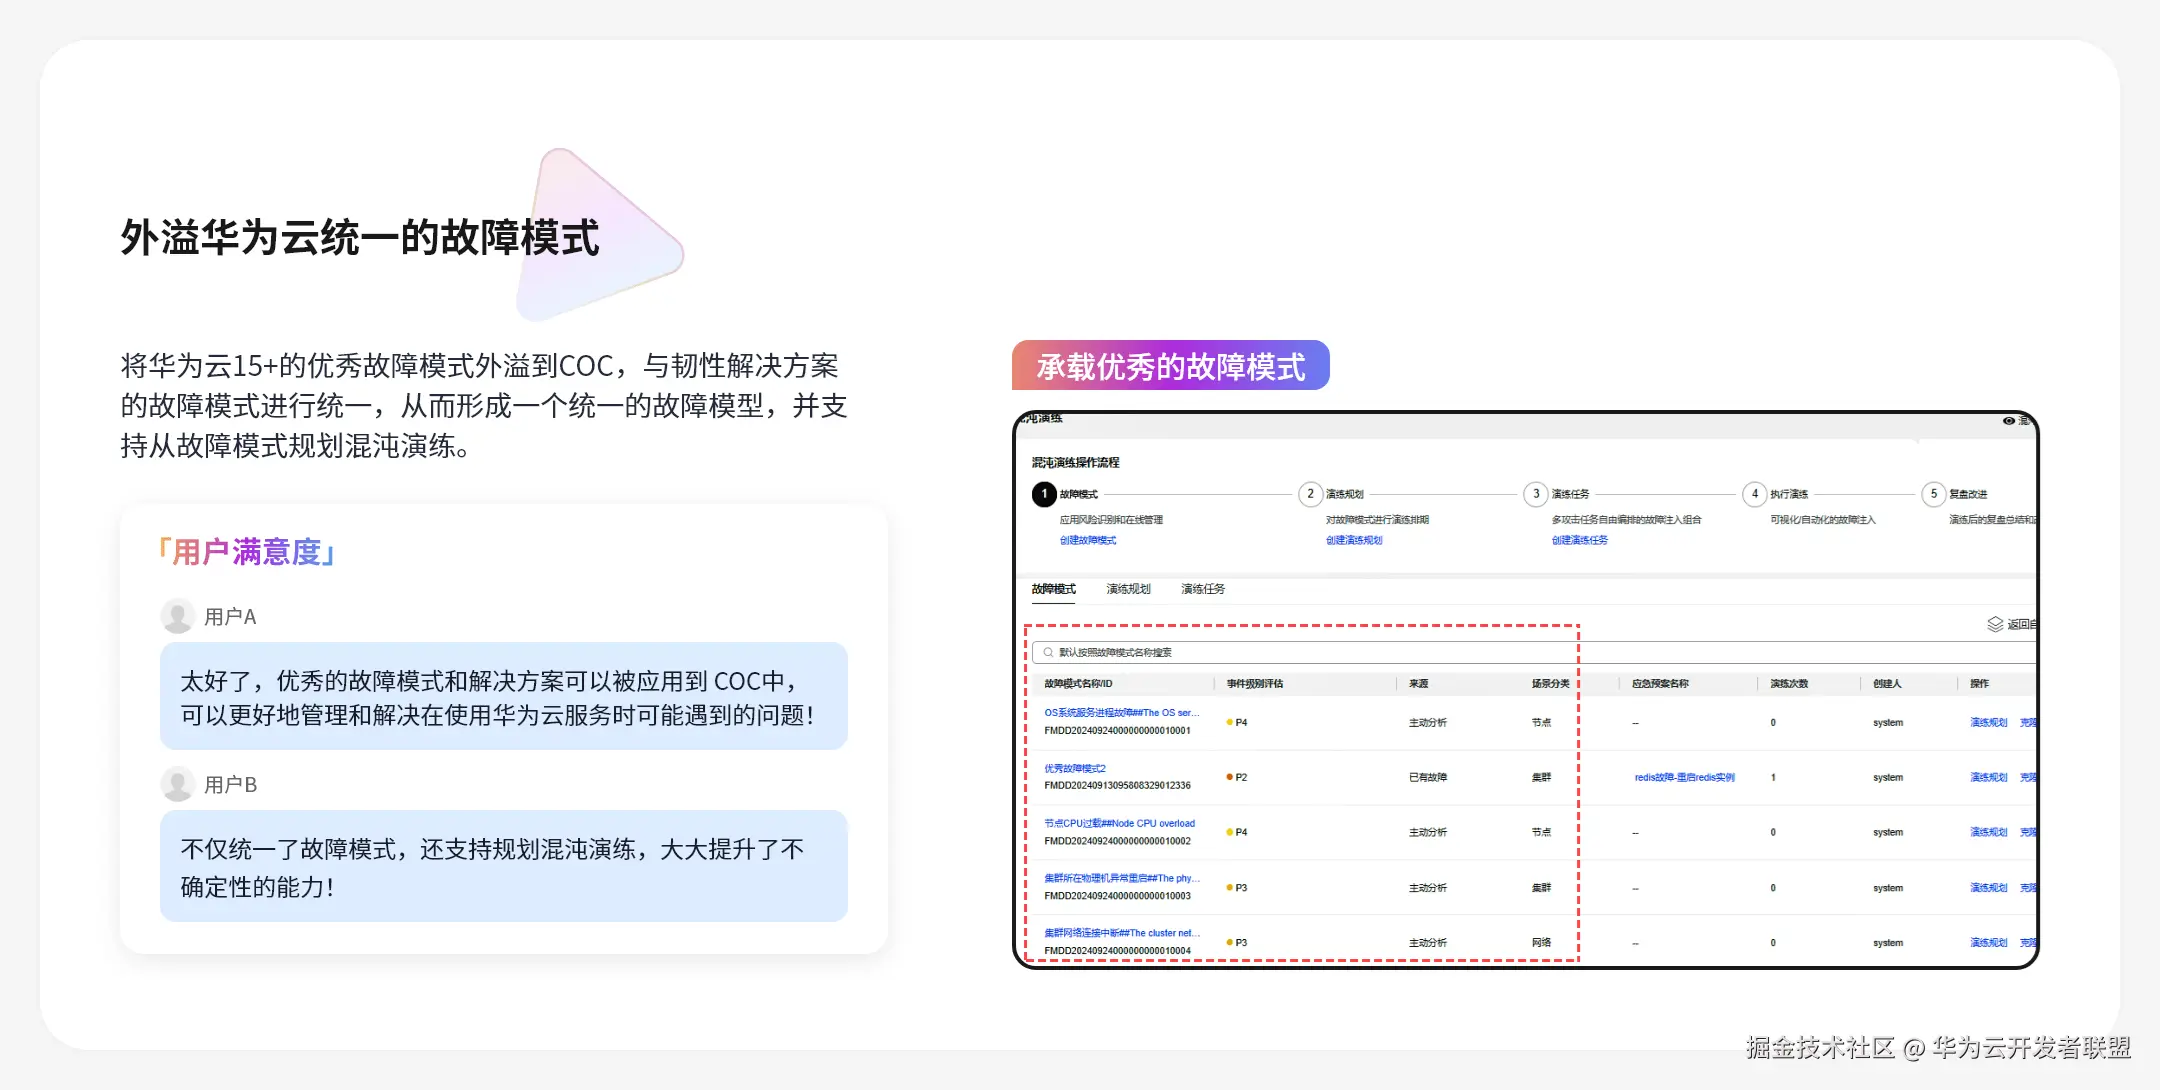Viewport: 2160px width, 1090px height.
Task: Open the 优秀故障模式2 entry
Action: click(x=1075, y=768)
